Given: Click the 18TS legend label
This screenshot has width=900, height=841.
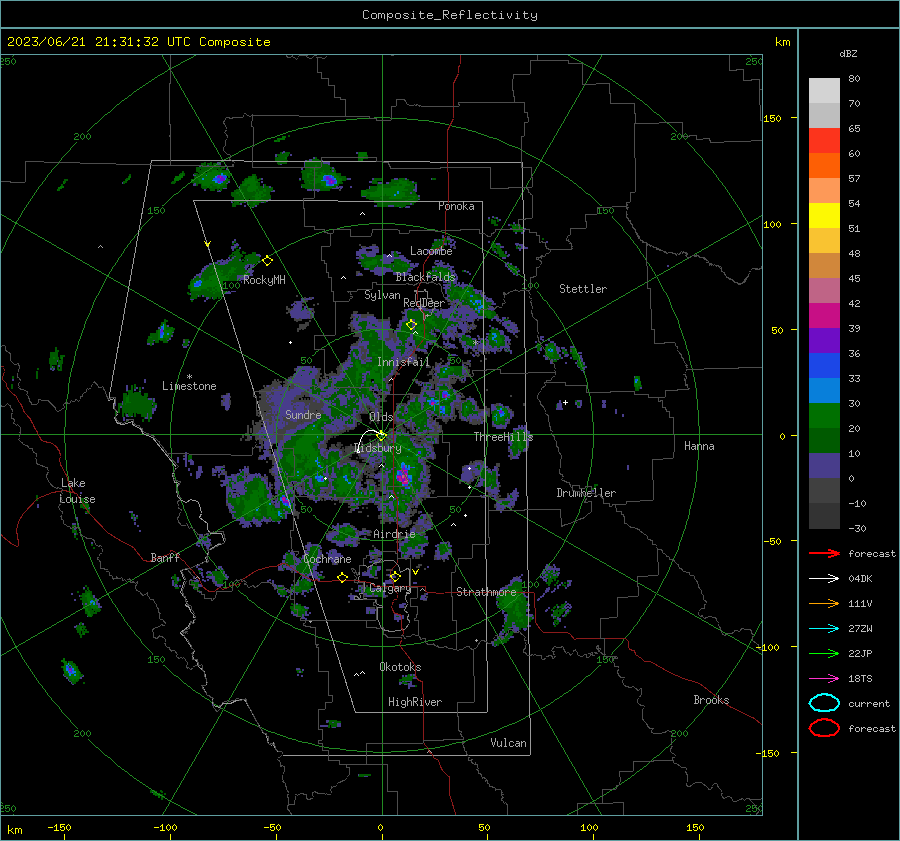Looking at the screenshot, I should [860, 679].
